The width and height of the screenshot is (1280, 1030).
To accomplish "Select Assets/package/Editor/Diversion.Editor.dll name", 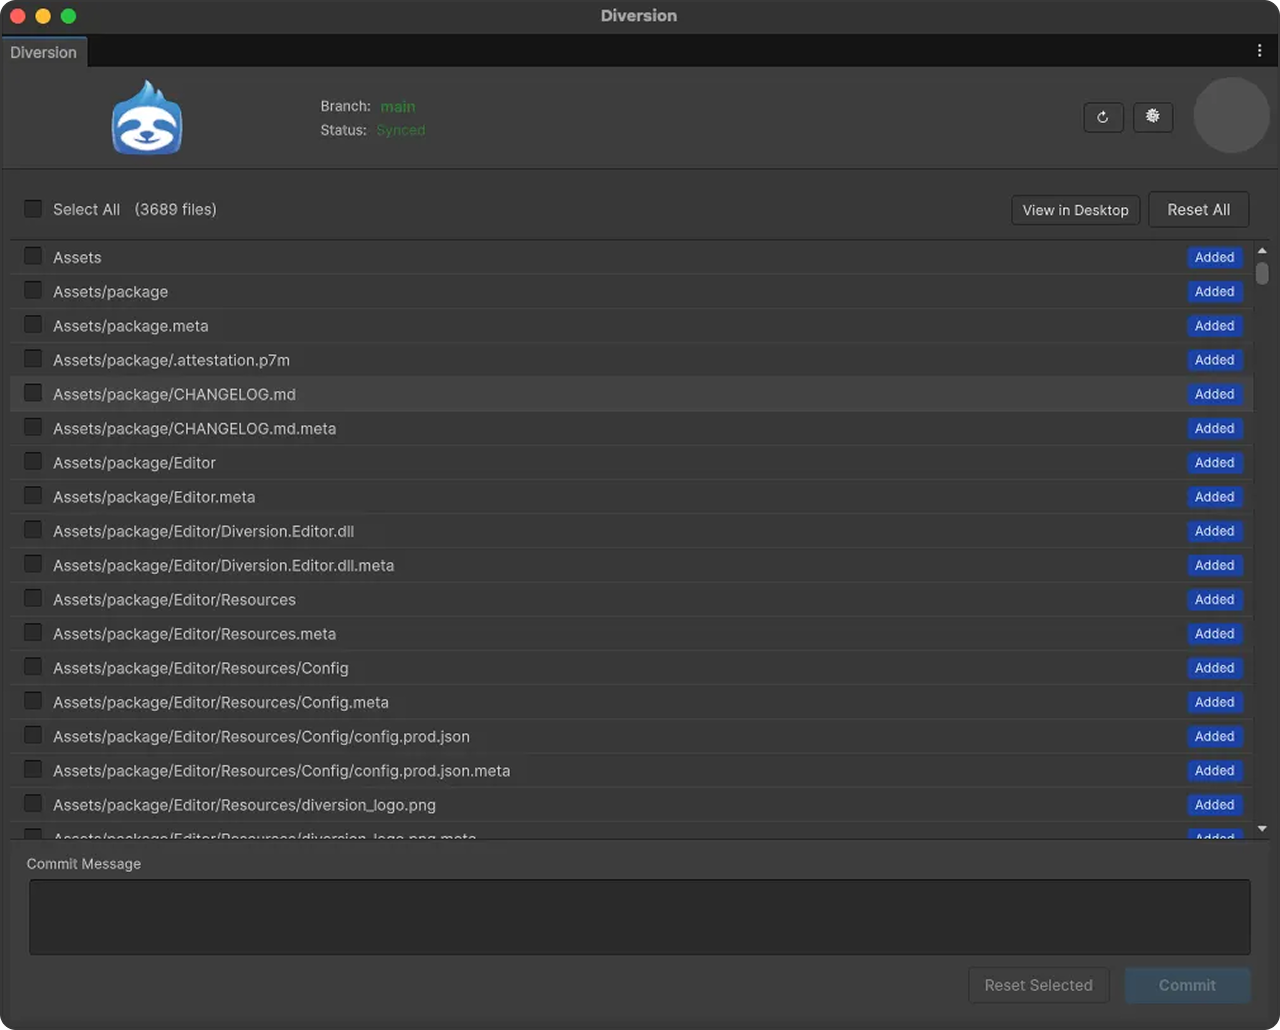I will point(203,531).
